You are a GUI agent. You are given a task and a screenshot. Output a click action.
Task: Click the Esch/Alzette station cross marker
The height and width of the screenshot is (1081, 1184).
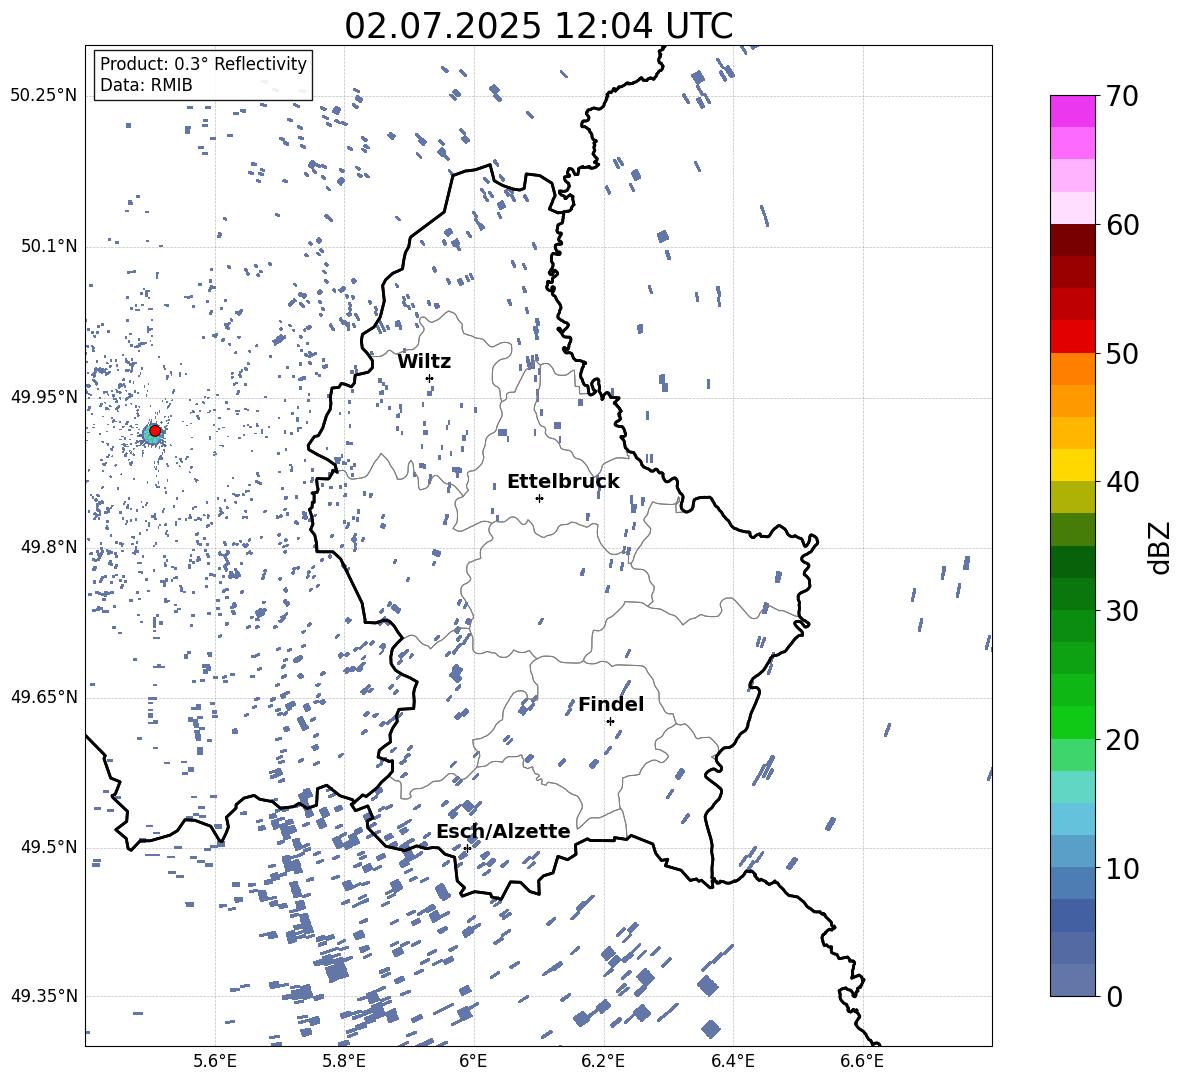click(x=467, y=848)
